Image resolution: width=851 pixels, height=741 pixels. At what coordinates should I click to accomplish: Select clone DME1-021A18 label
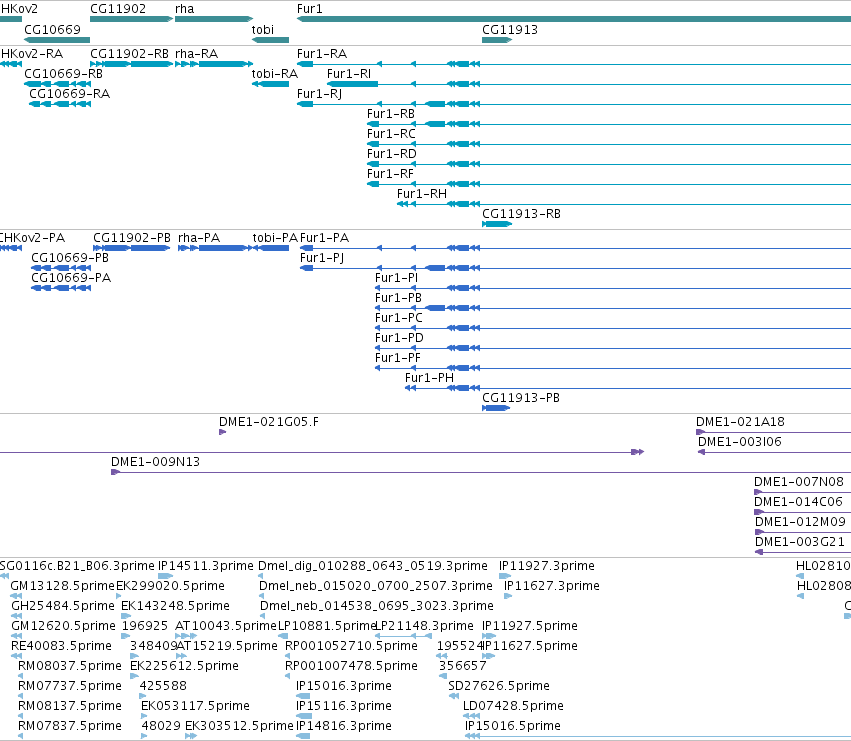tap(740, 422)
